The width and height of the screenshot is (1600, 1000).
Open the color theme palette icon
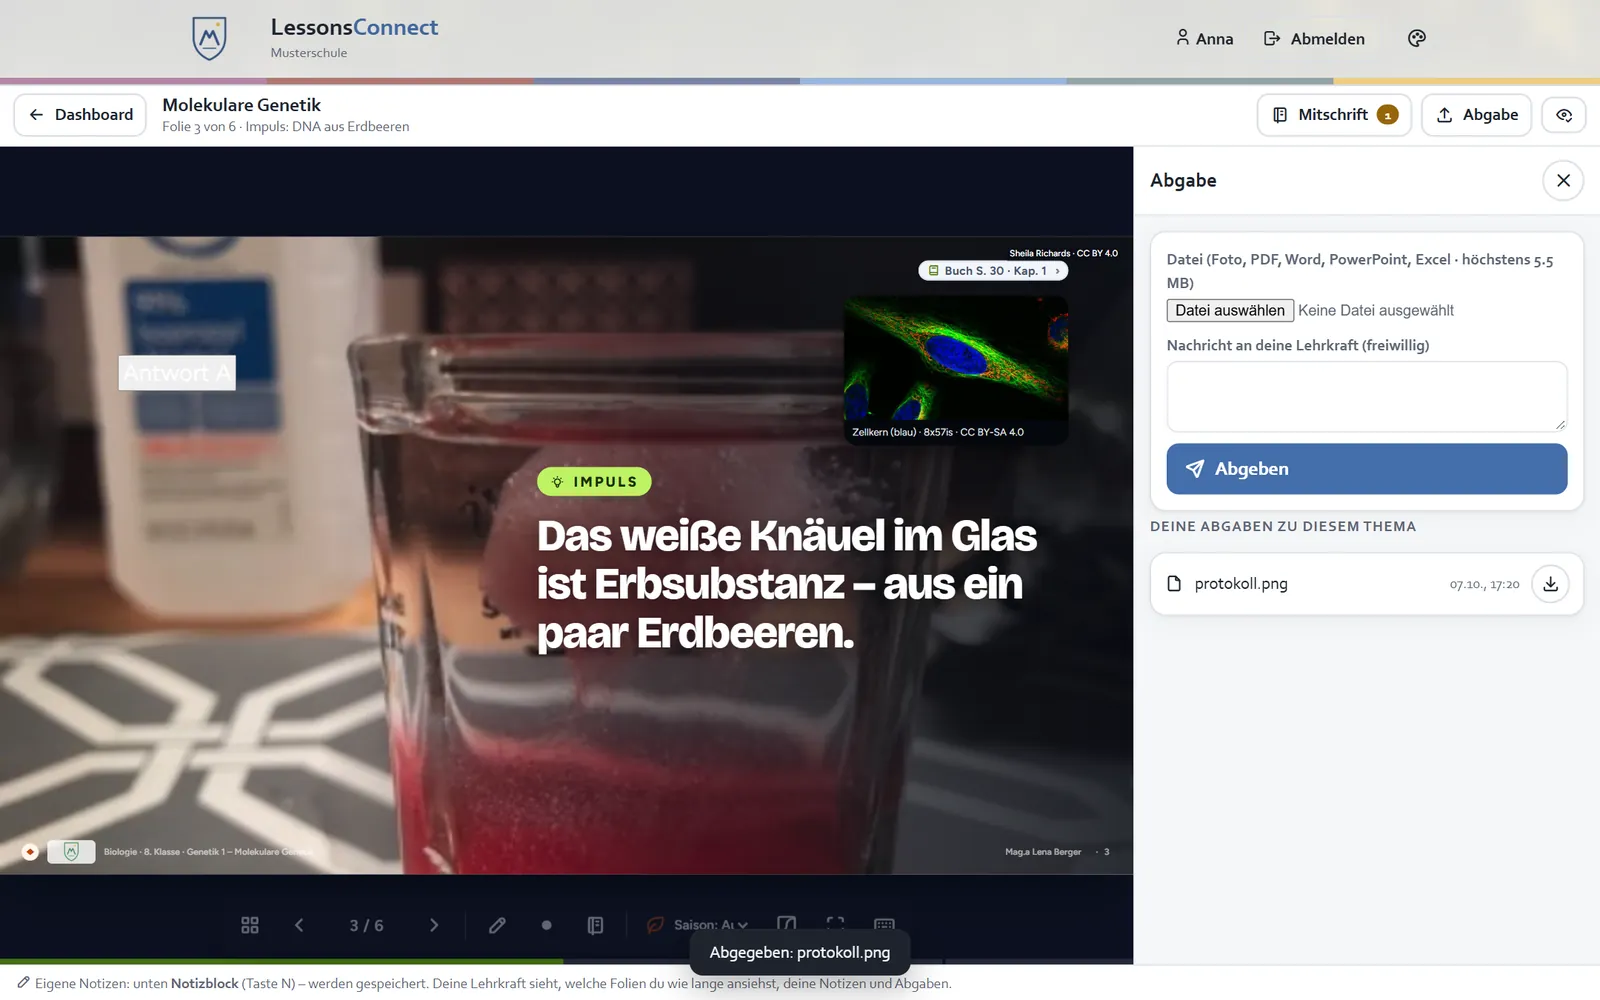tap(1417, 38)
